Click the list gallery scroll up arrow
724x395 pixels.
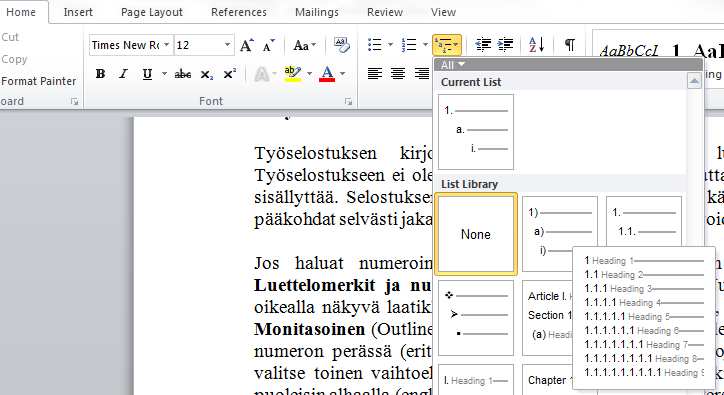pos(694,81)
